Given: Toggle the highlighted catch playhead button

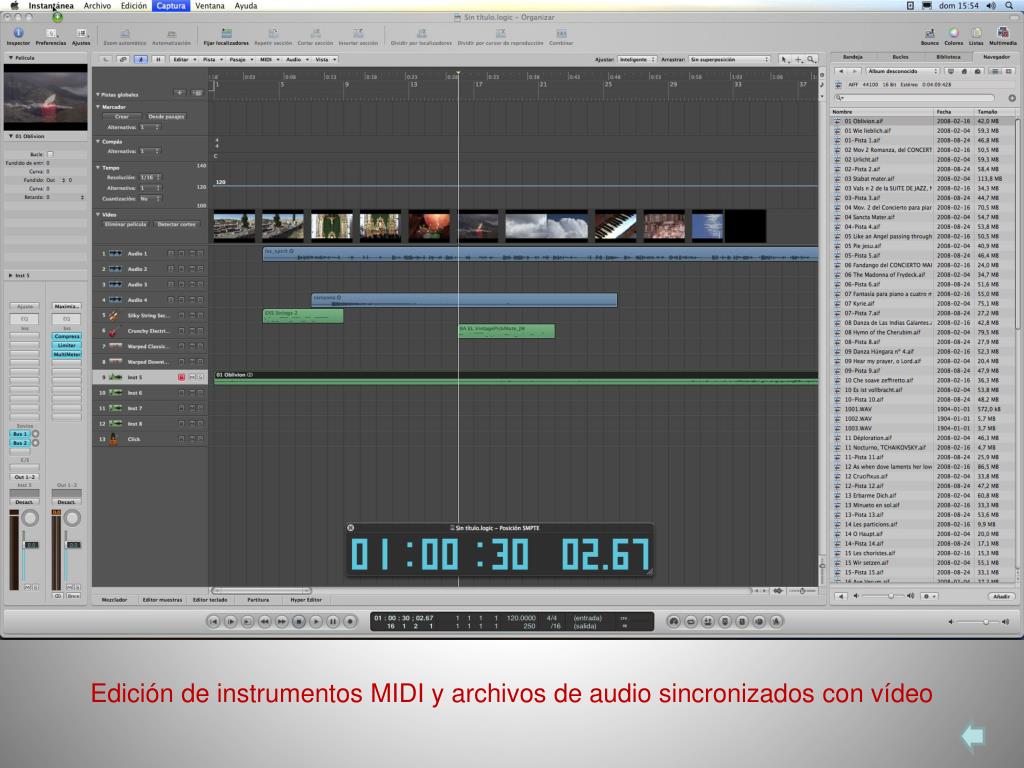Looking at the screenshot, I should click(140, 59).
